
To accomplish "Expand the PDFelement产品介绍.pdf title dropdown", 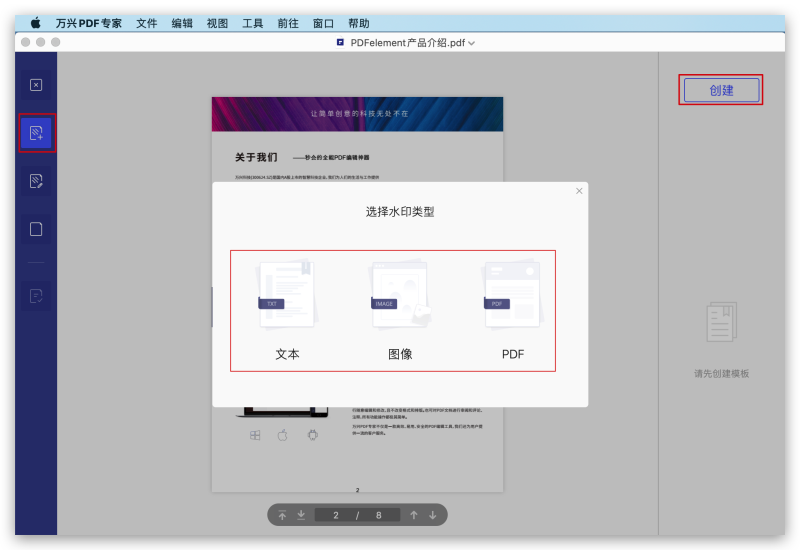I will (471, 43).
